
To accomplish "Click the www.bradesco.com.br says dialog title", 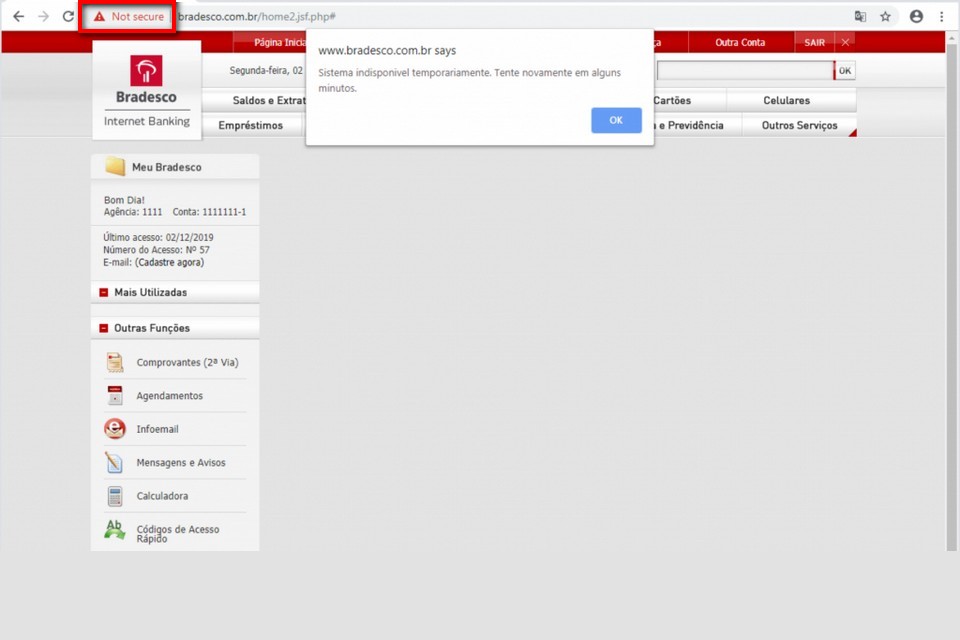I will (x=387, y=50).
